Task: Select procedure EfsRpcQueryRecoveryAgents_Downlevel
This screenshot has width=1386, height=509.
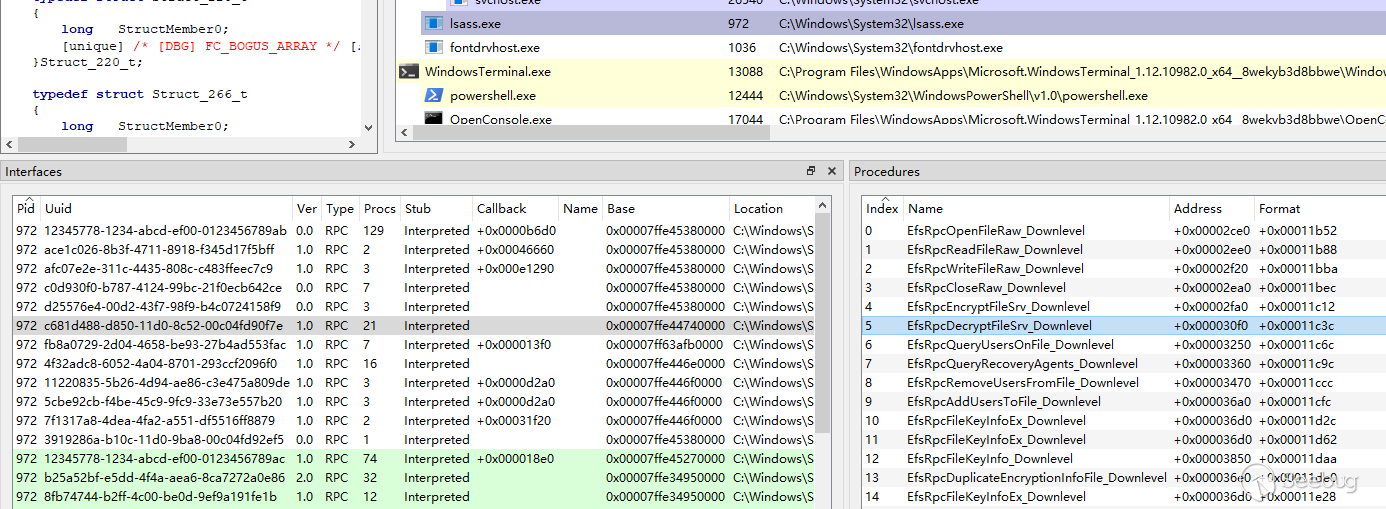Action: 1022,363
